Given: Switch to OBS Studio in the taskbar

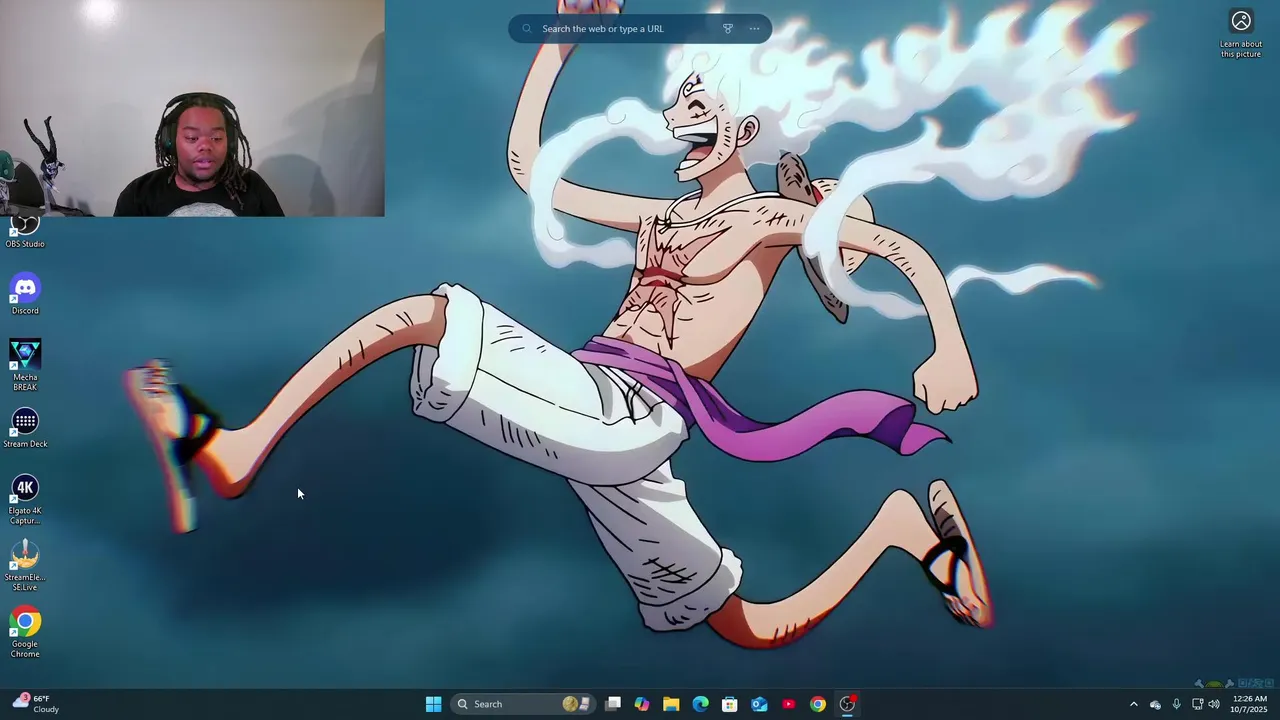Looking at the screenshot, I should (x=847, y=704).
